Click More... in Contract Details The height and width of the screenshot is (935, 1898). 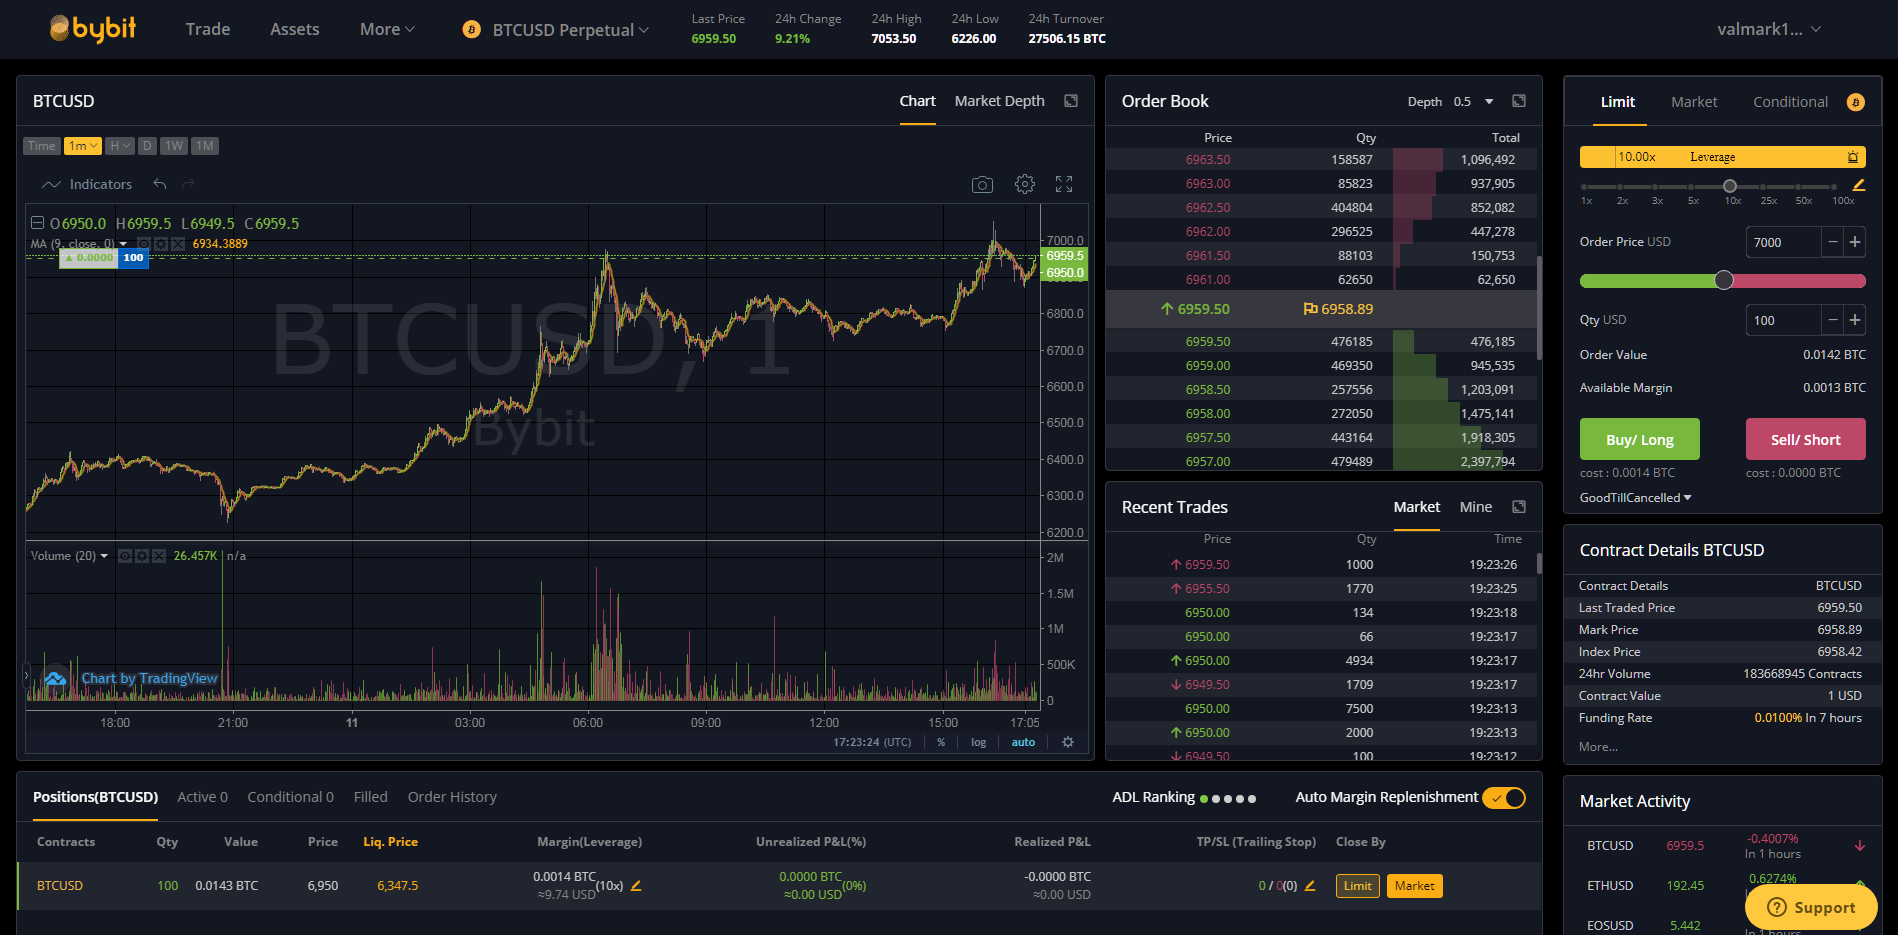click(1598, 747)
